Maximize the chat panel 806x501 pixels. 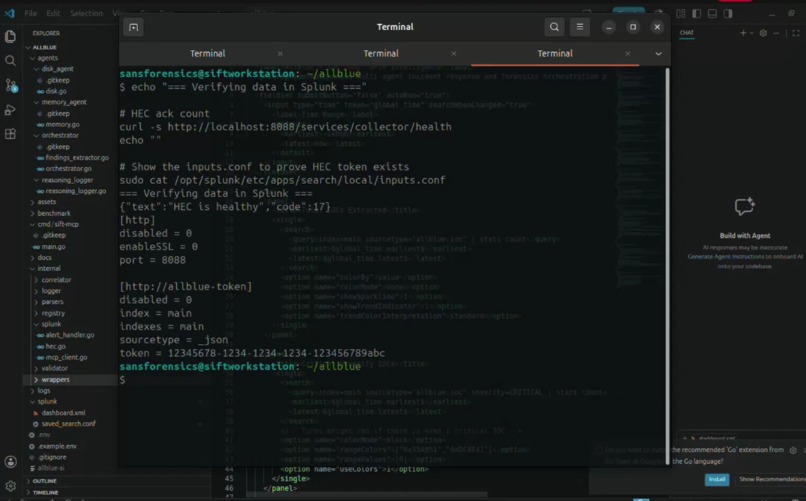click(796, 33)
